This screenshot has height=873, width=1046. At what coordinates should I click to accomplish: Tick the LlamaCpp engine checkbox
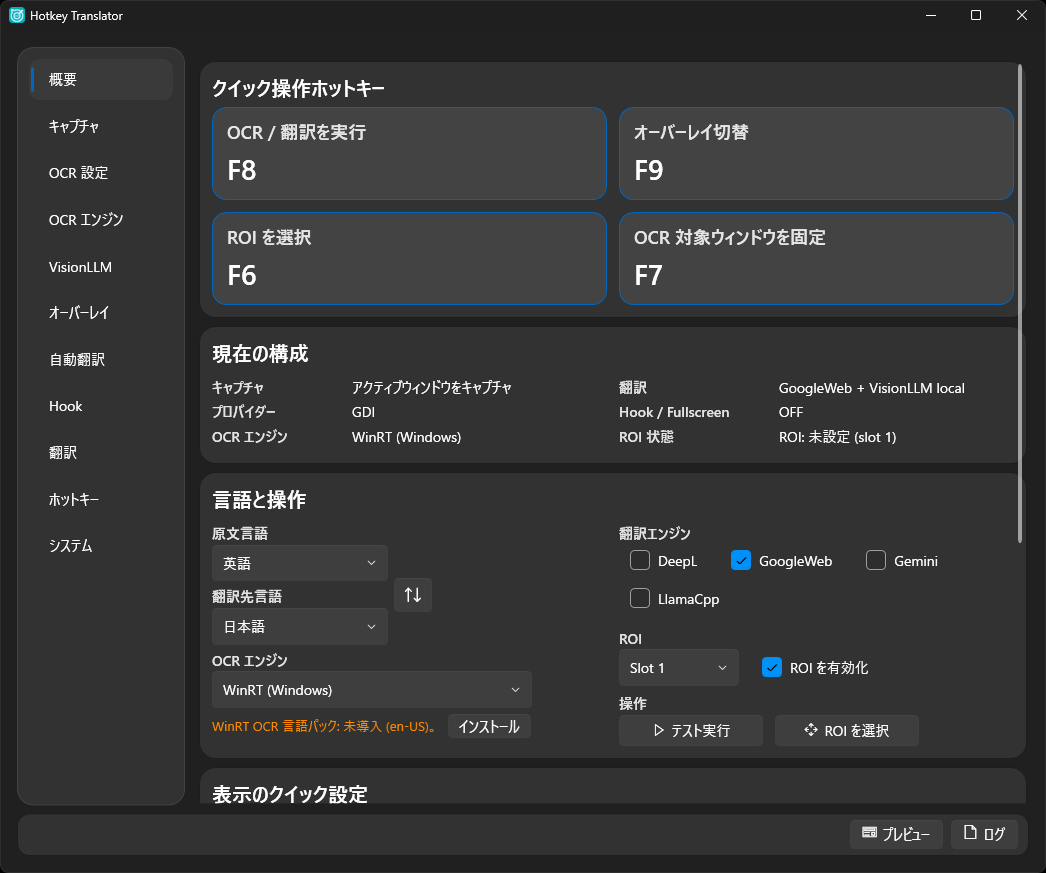tap(640, 598)
